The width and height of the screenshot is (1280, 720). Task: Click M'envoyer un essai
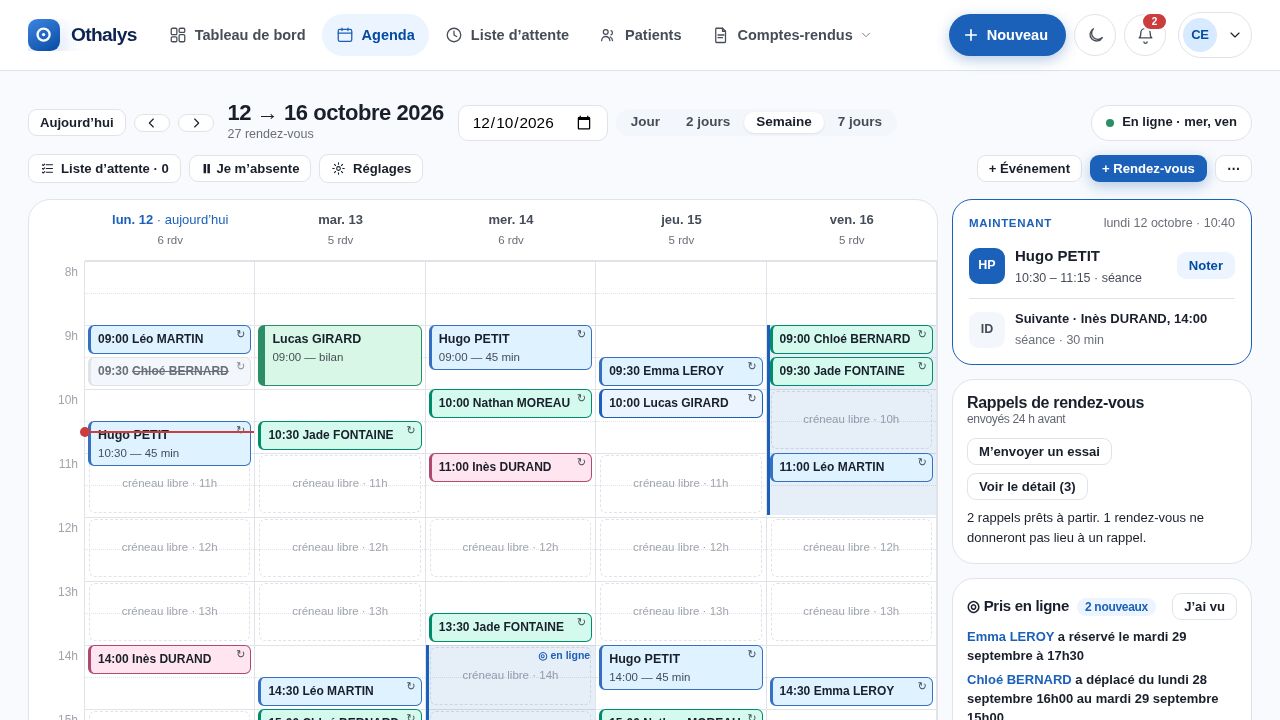(x=1039, y=451)
